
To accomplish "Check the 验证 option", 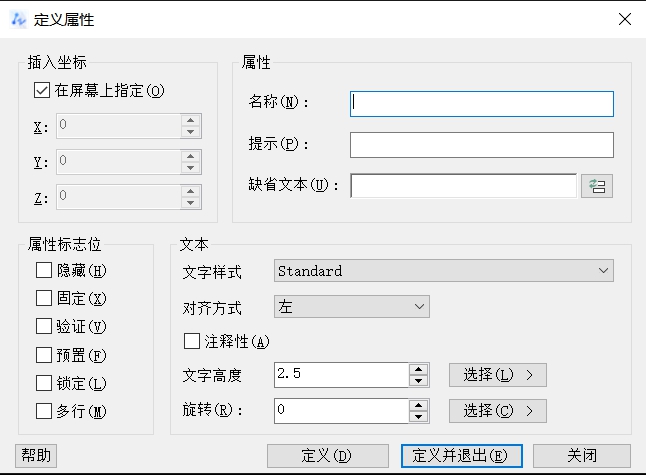I will tap(44, 326).
